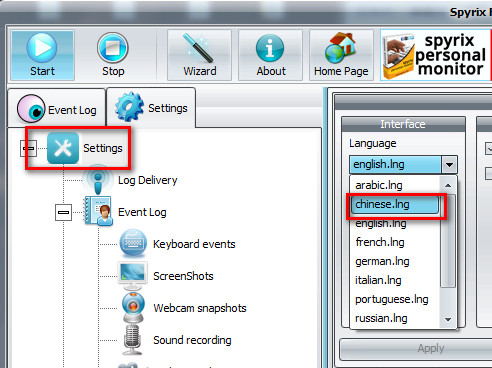Screen dimensions: 492x368
Task: Click the Webcam snapshots camera icon
Action: (x=133, y=307)
